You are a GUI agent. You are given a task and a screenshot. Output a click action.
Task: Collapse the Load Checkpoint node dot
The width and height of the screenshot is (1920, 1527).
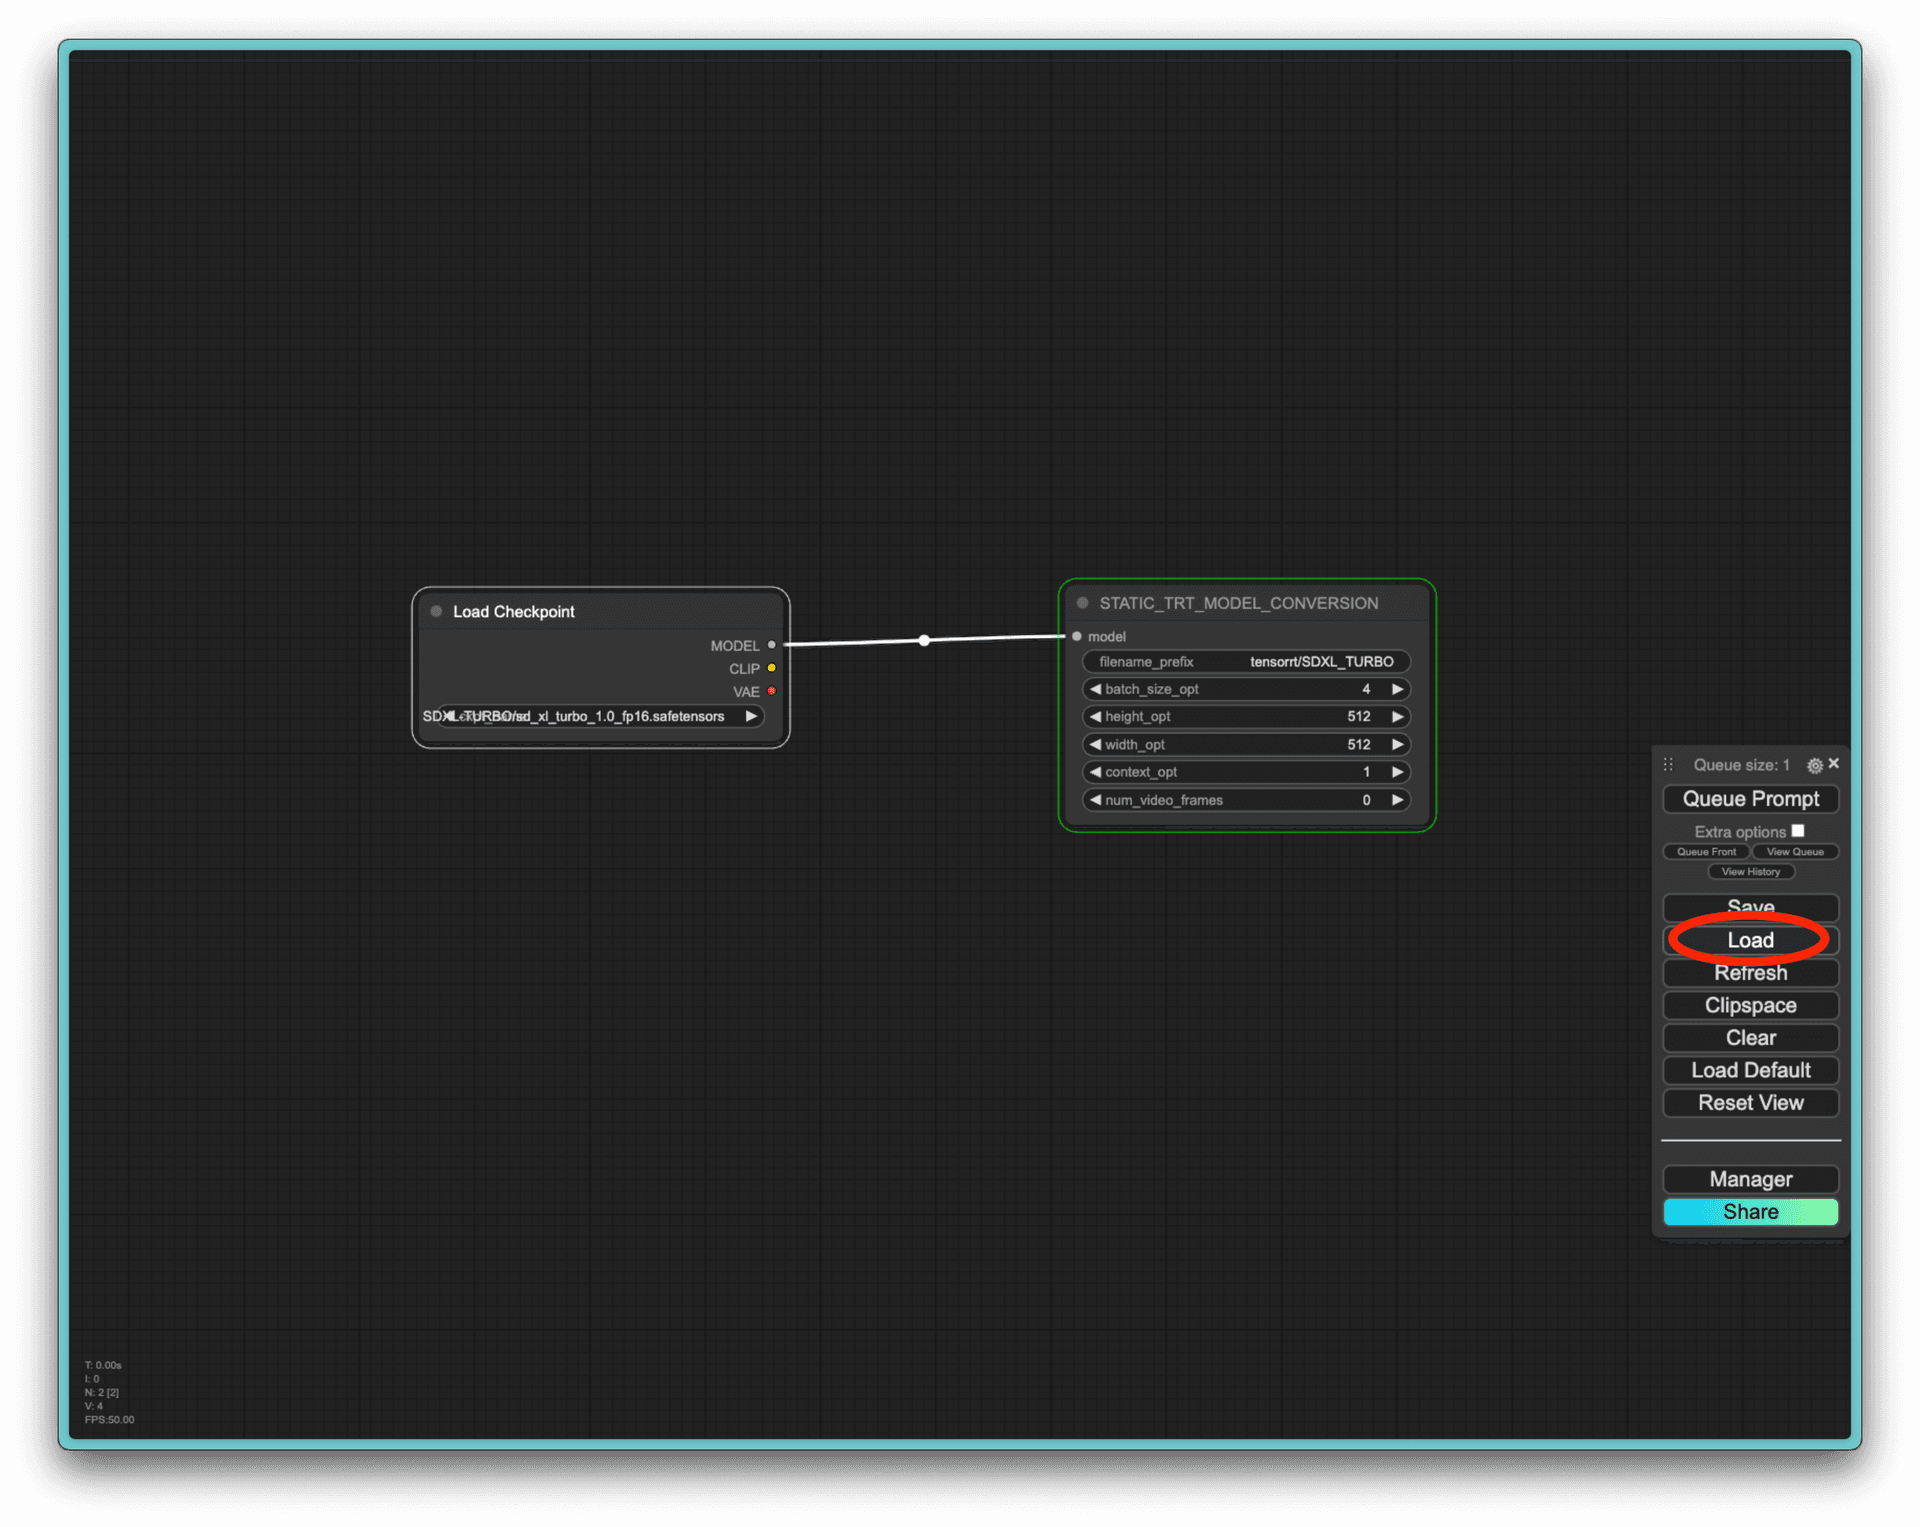(436, 611)
